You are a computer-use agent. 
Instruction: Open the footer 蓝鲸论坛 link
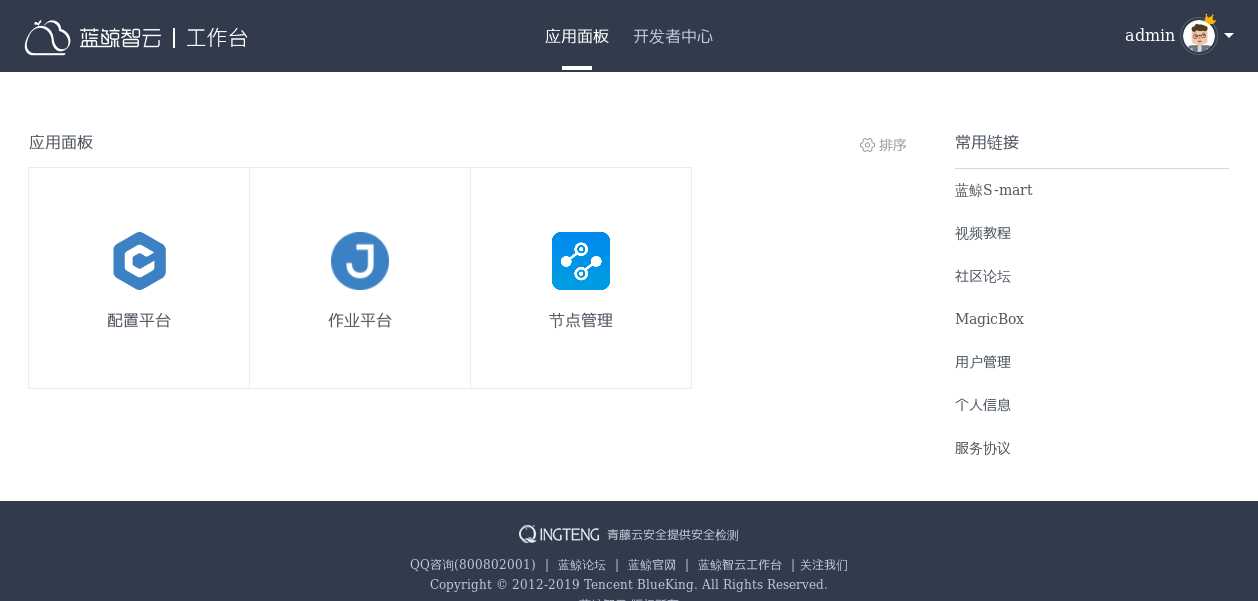point(582,565)
